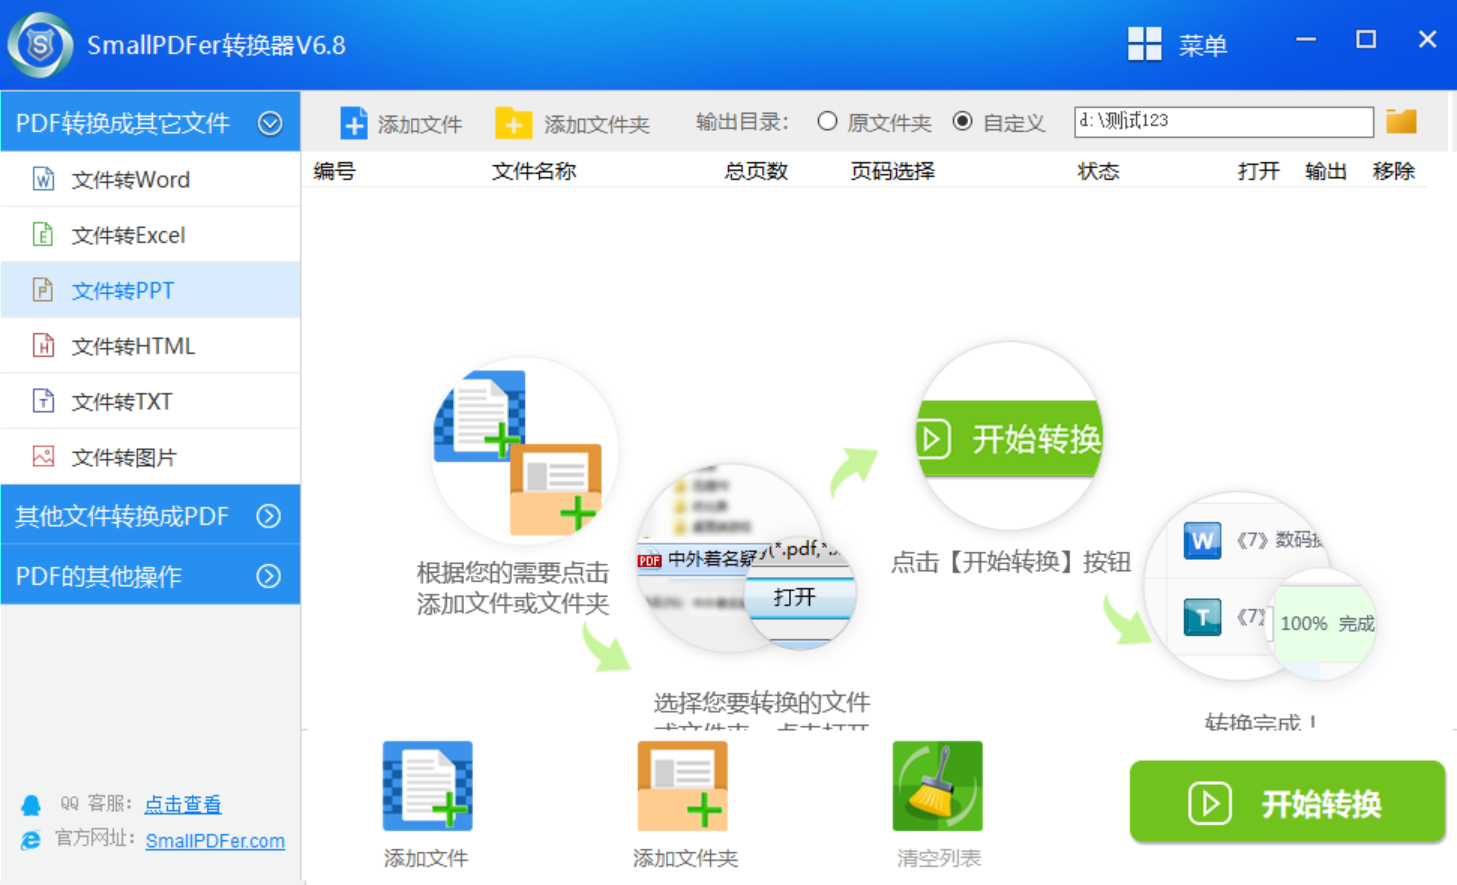This screenshot has height=885, width=1457.
Task: Click the 总页数 column header
Action: [756, 171]
